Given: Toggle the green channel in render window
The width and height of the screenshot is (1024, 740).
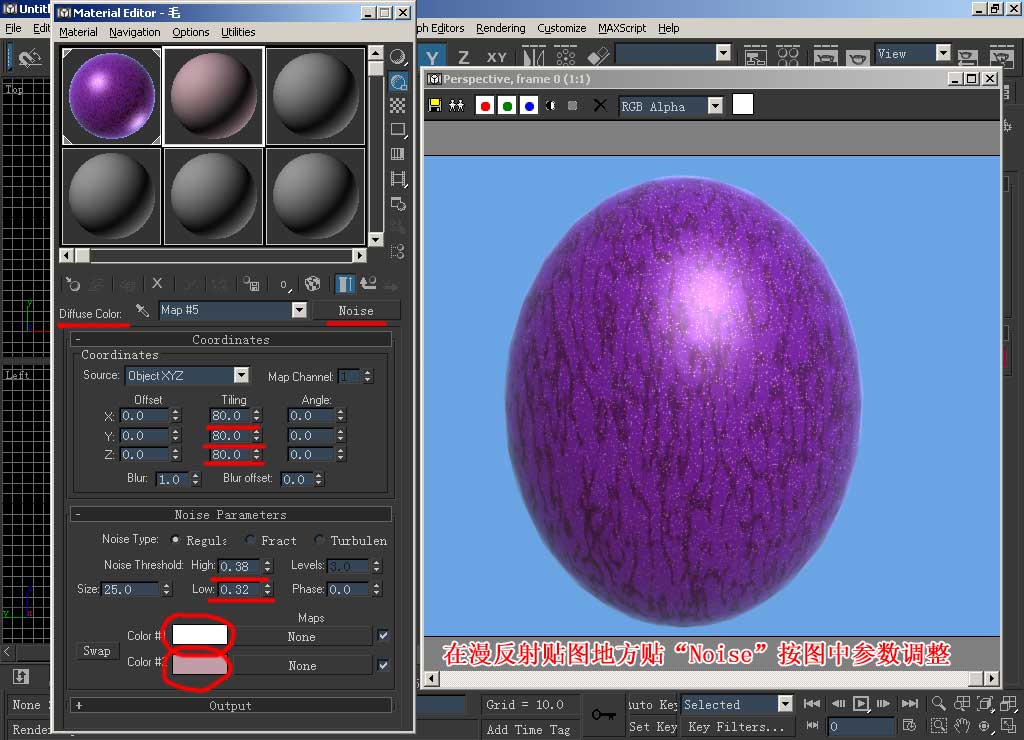Looking at the screenshot, I should pos(507,106).
